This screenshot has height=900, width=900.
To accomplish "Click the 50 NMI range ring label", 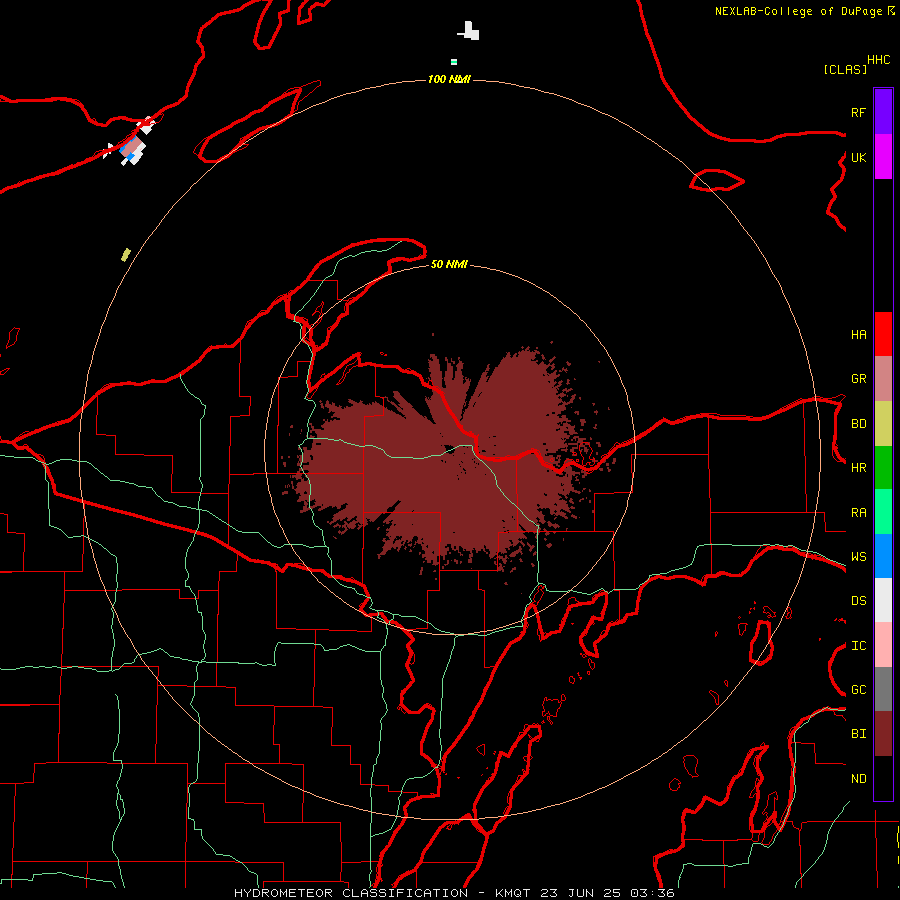I will (449, 264).
